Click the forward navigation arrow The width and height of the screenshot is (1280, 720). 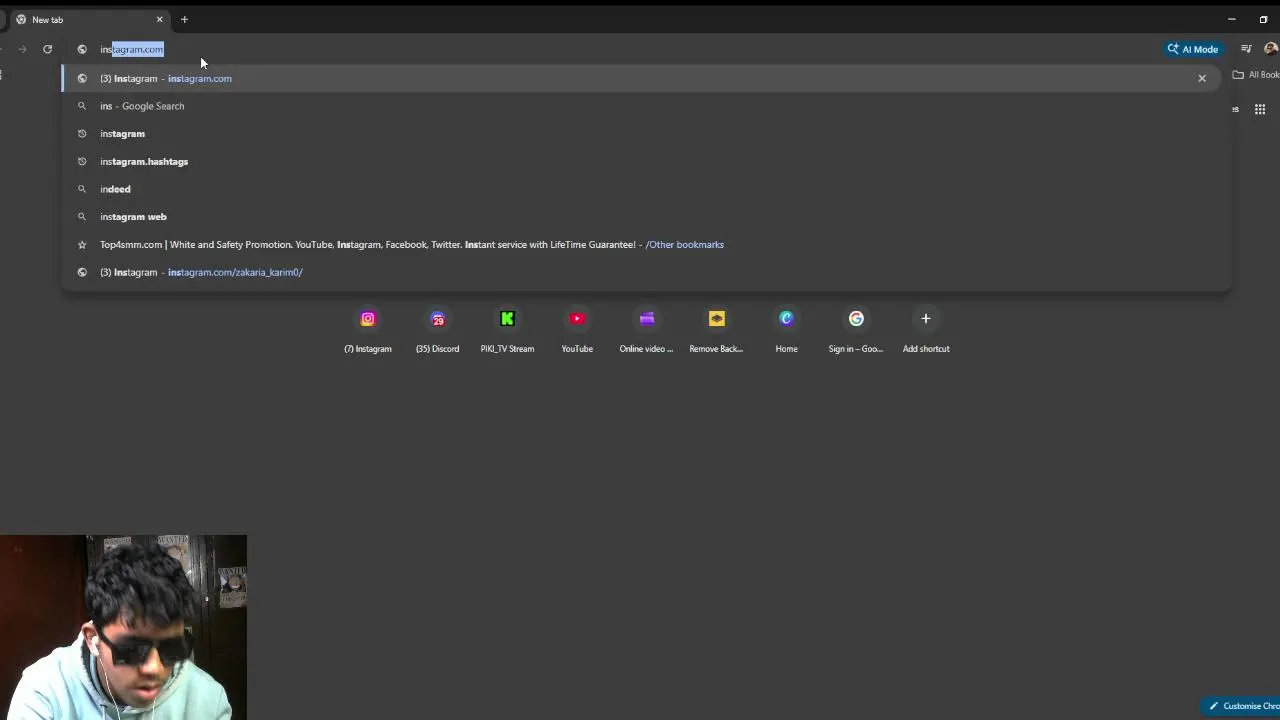click(22, 49)
